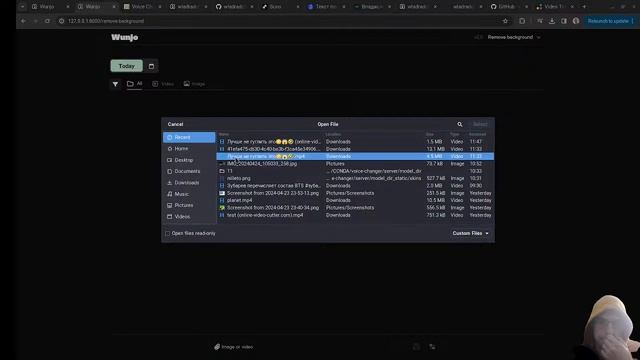The image size is (640, 360).
Task: Open Desktop in the dialog sidebar
Action: pyautogui.click(x=189, y=160)
